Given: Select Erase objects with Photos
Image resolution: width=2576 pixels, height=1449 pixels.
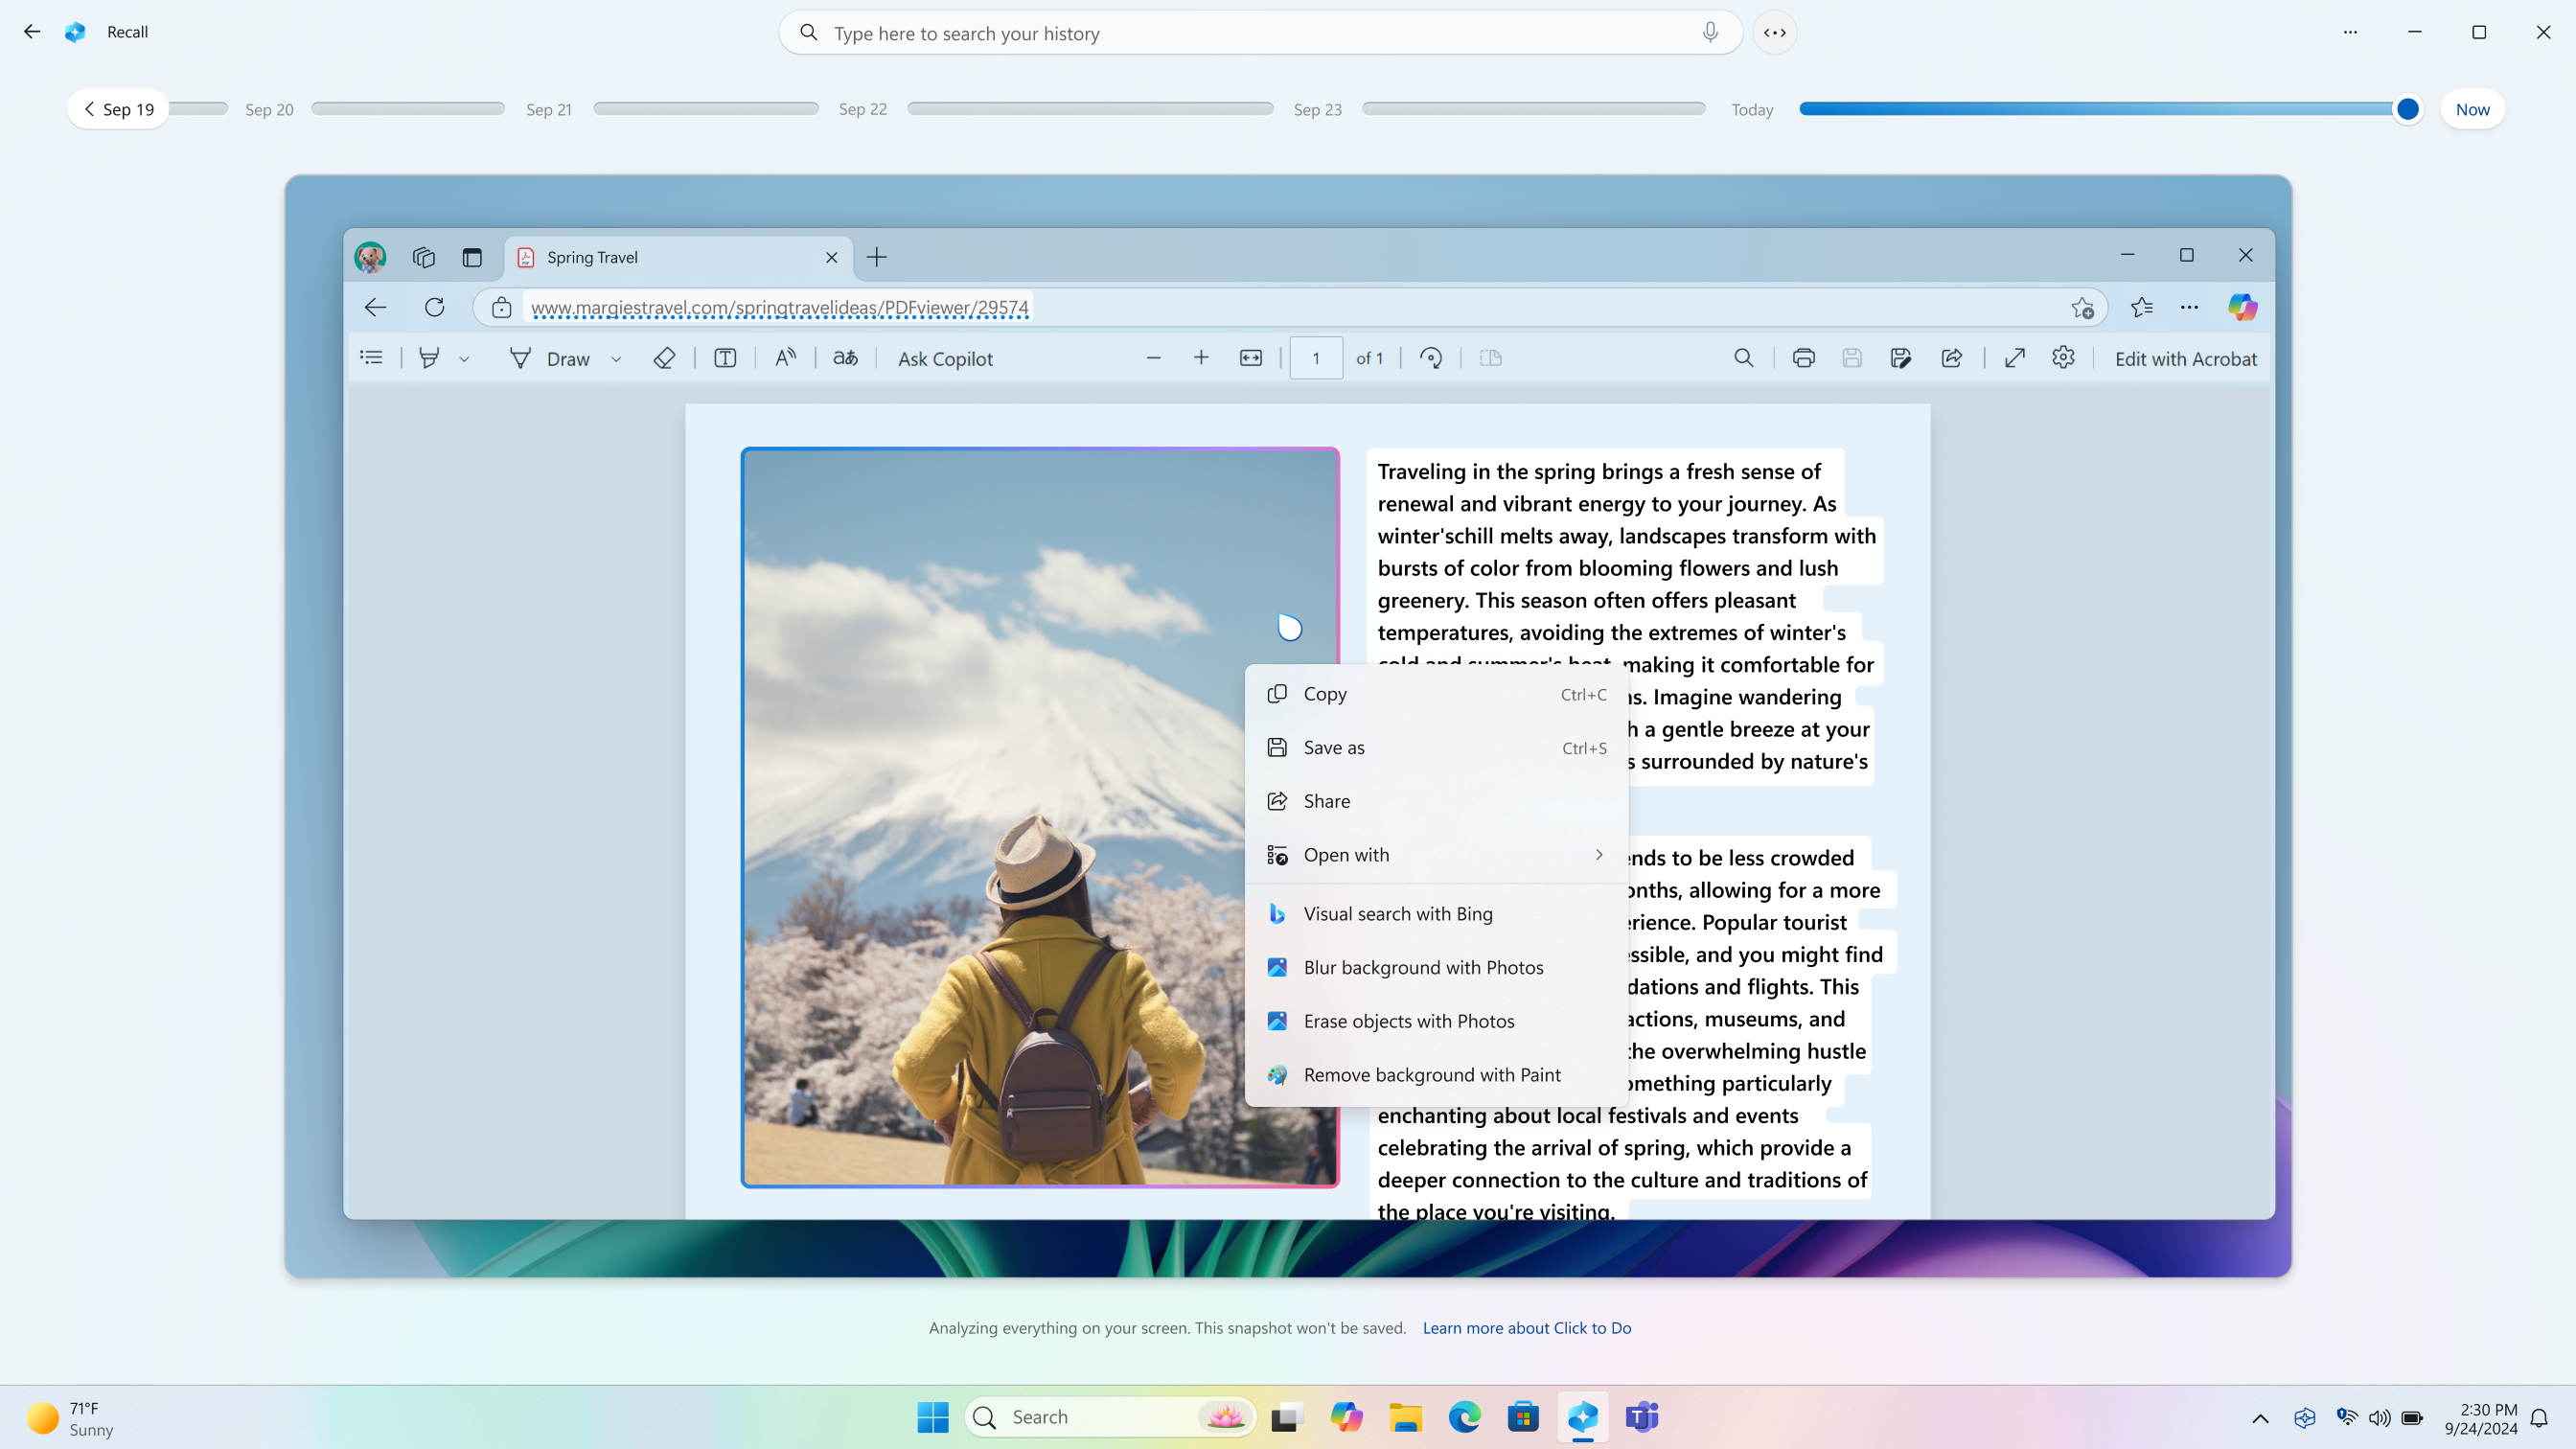Looking at the screenshot, I should pyautogui.click(x=1410, y=1019).
